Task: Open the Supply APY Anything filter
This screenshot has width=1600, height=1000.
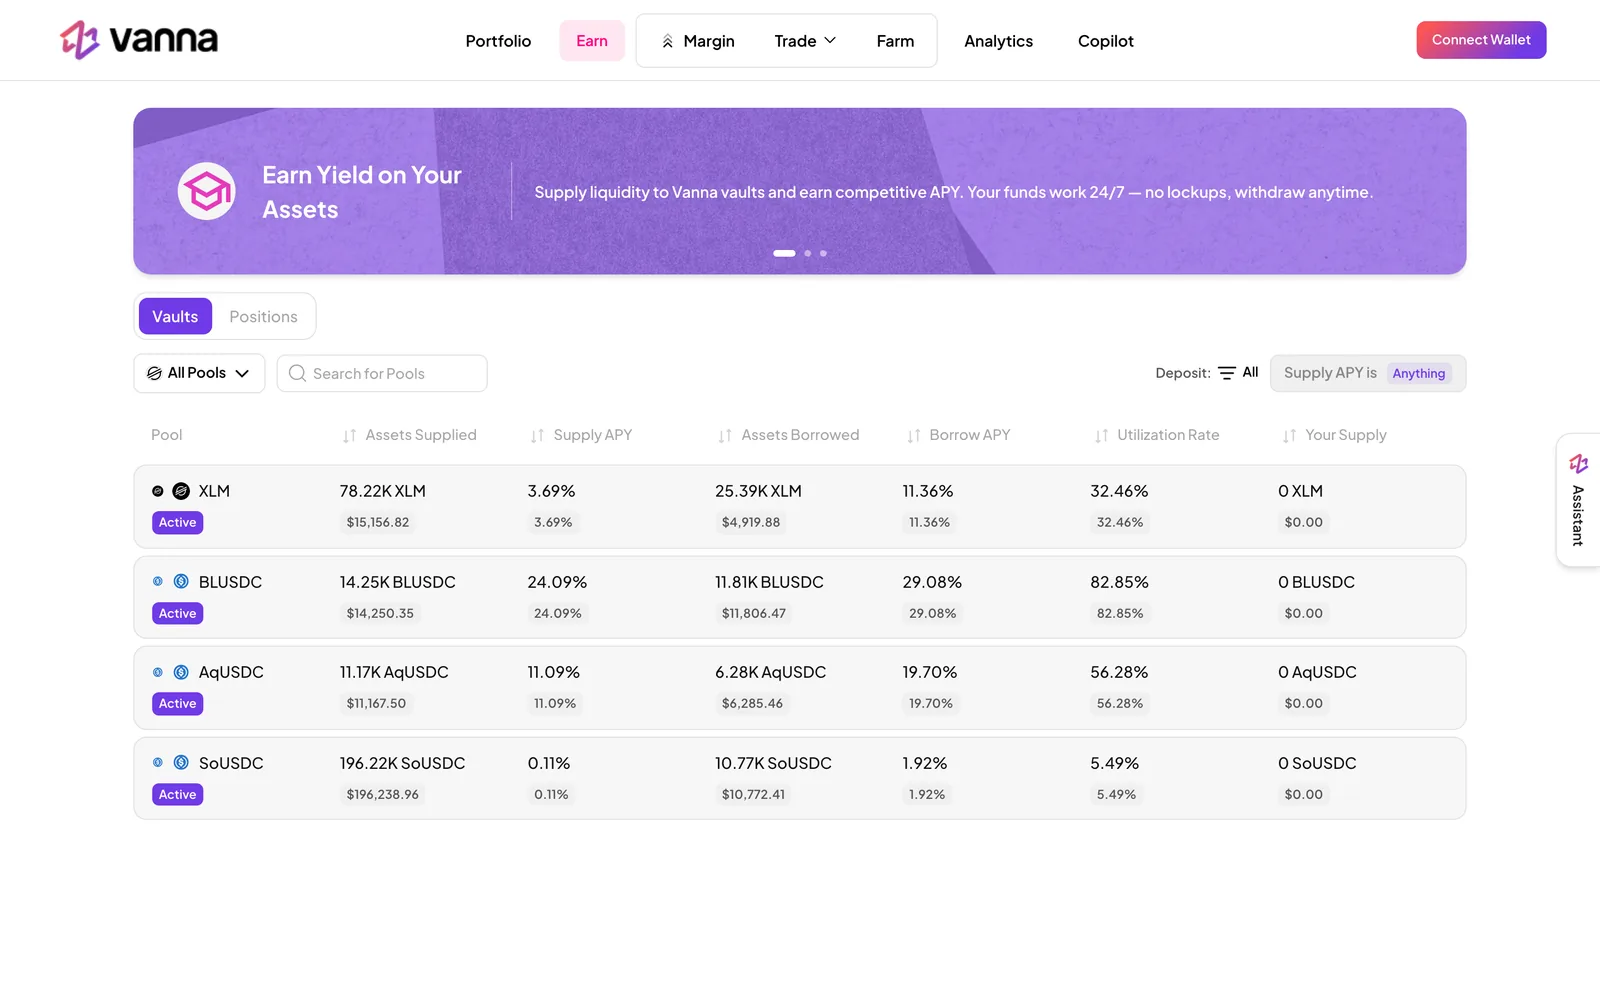Action: 1368,373
